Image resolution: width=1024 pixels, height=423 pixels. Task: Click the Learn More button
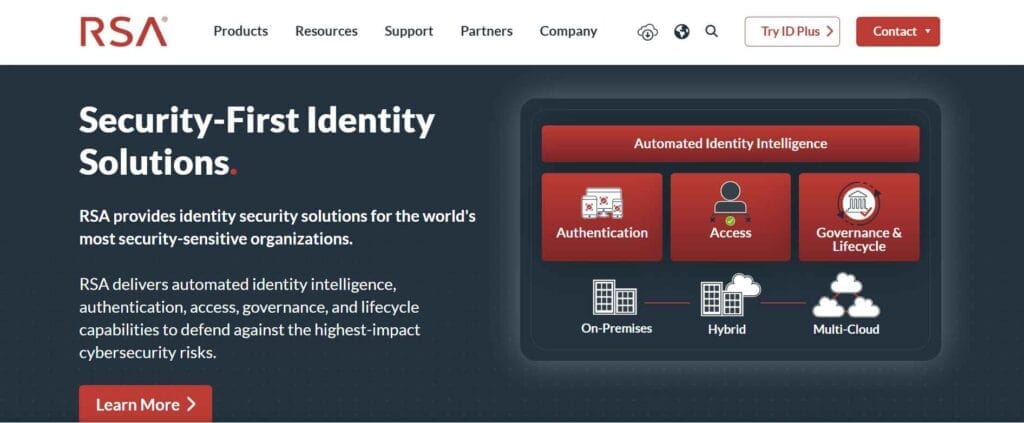pos(146,403)
